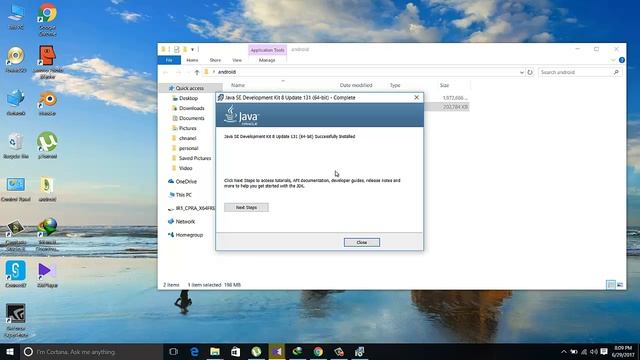640x360 pixels.
Task: Open Google Chrome desktop shortcut
Action: 47,20
